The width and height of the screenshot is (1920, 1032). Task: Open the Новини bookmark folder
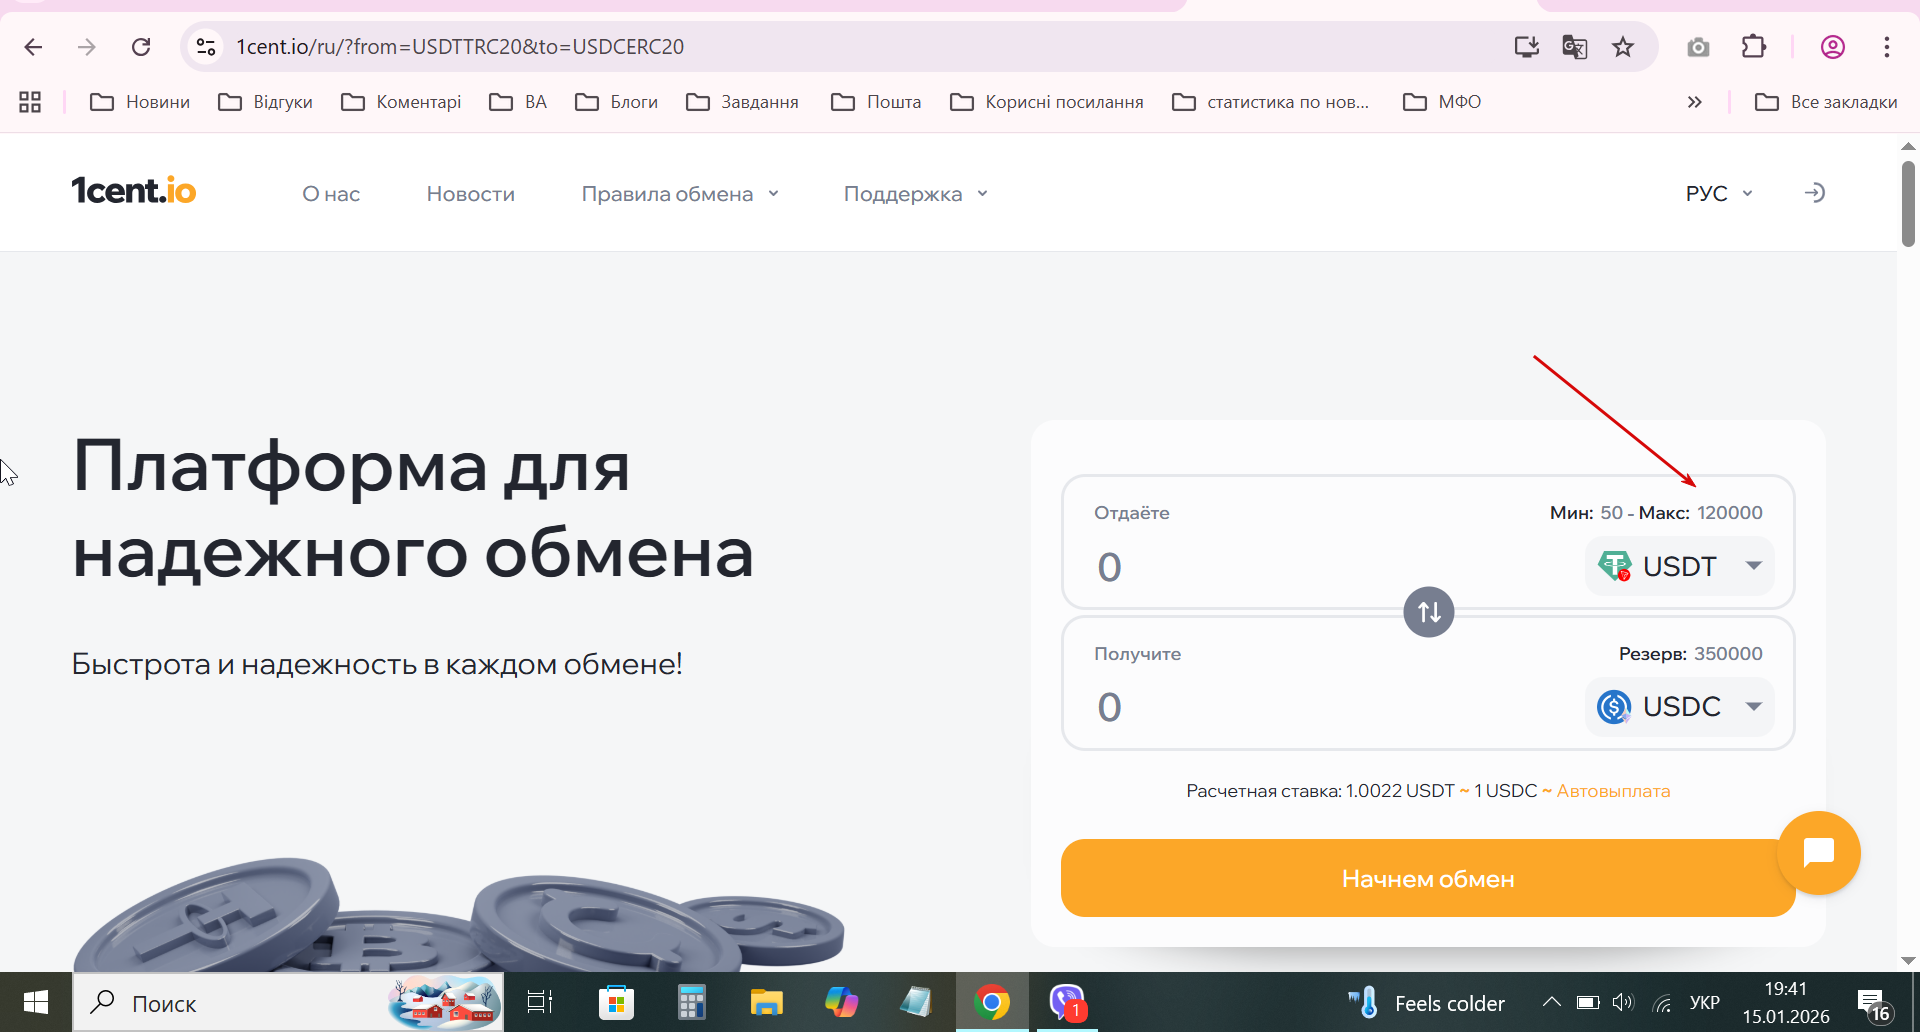click(x=140, y=102)
